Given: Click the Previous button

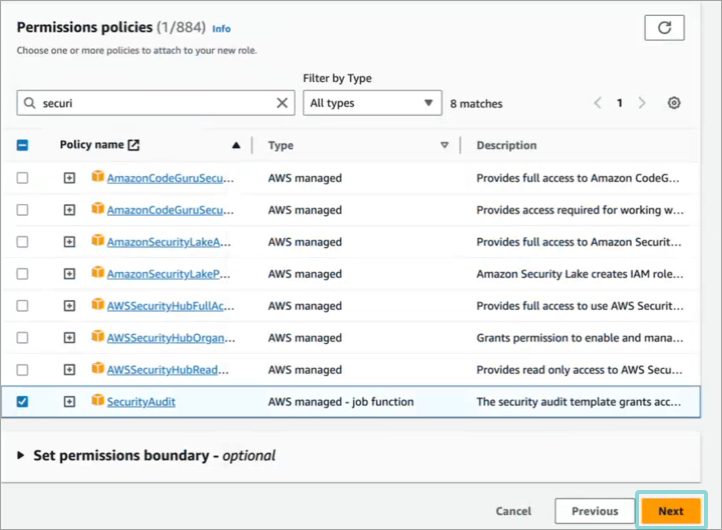Looking at the screenshot, I should pyautogui.click(x=594, y=511).
